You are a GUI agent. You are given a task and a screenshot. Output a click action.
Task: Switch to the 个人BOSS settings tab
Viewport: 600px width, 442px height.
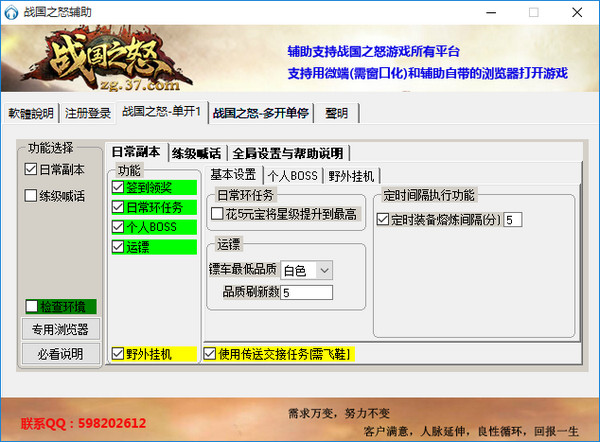click(x=293, y=176)
